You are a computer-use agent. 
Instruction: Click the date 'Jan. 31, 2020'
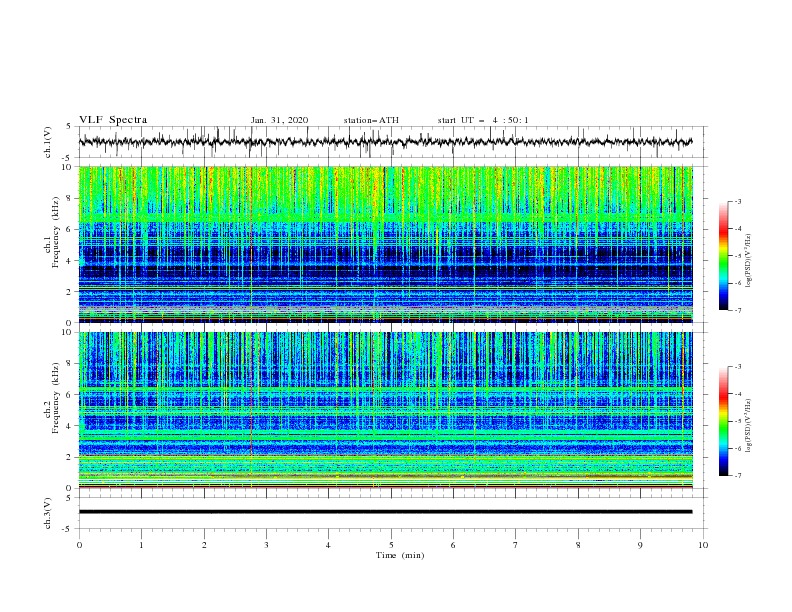click(x=279, y=120)
